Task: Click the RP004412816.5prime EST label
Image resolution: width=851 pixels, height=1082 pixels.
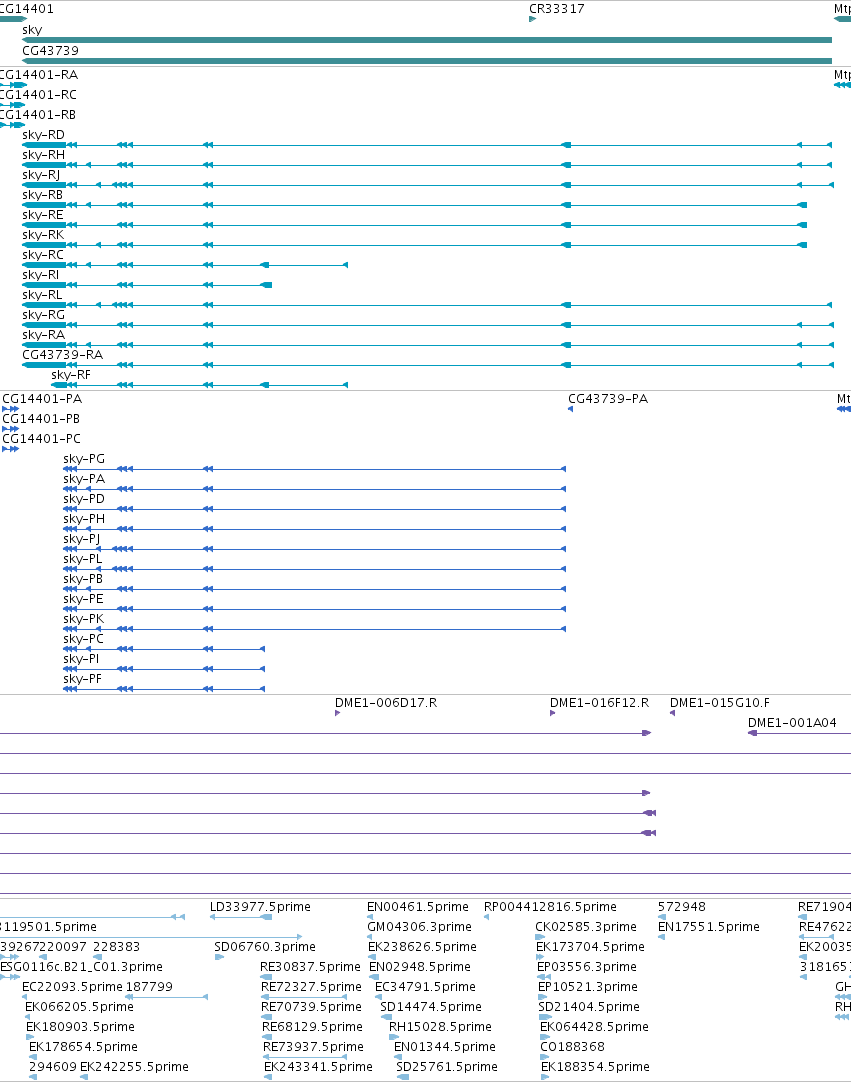Action: [x=550, y=907]
